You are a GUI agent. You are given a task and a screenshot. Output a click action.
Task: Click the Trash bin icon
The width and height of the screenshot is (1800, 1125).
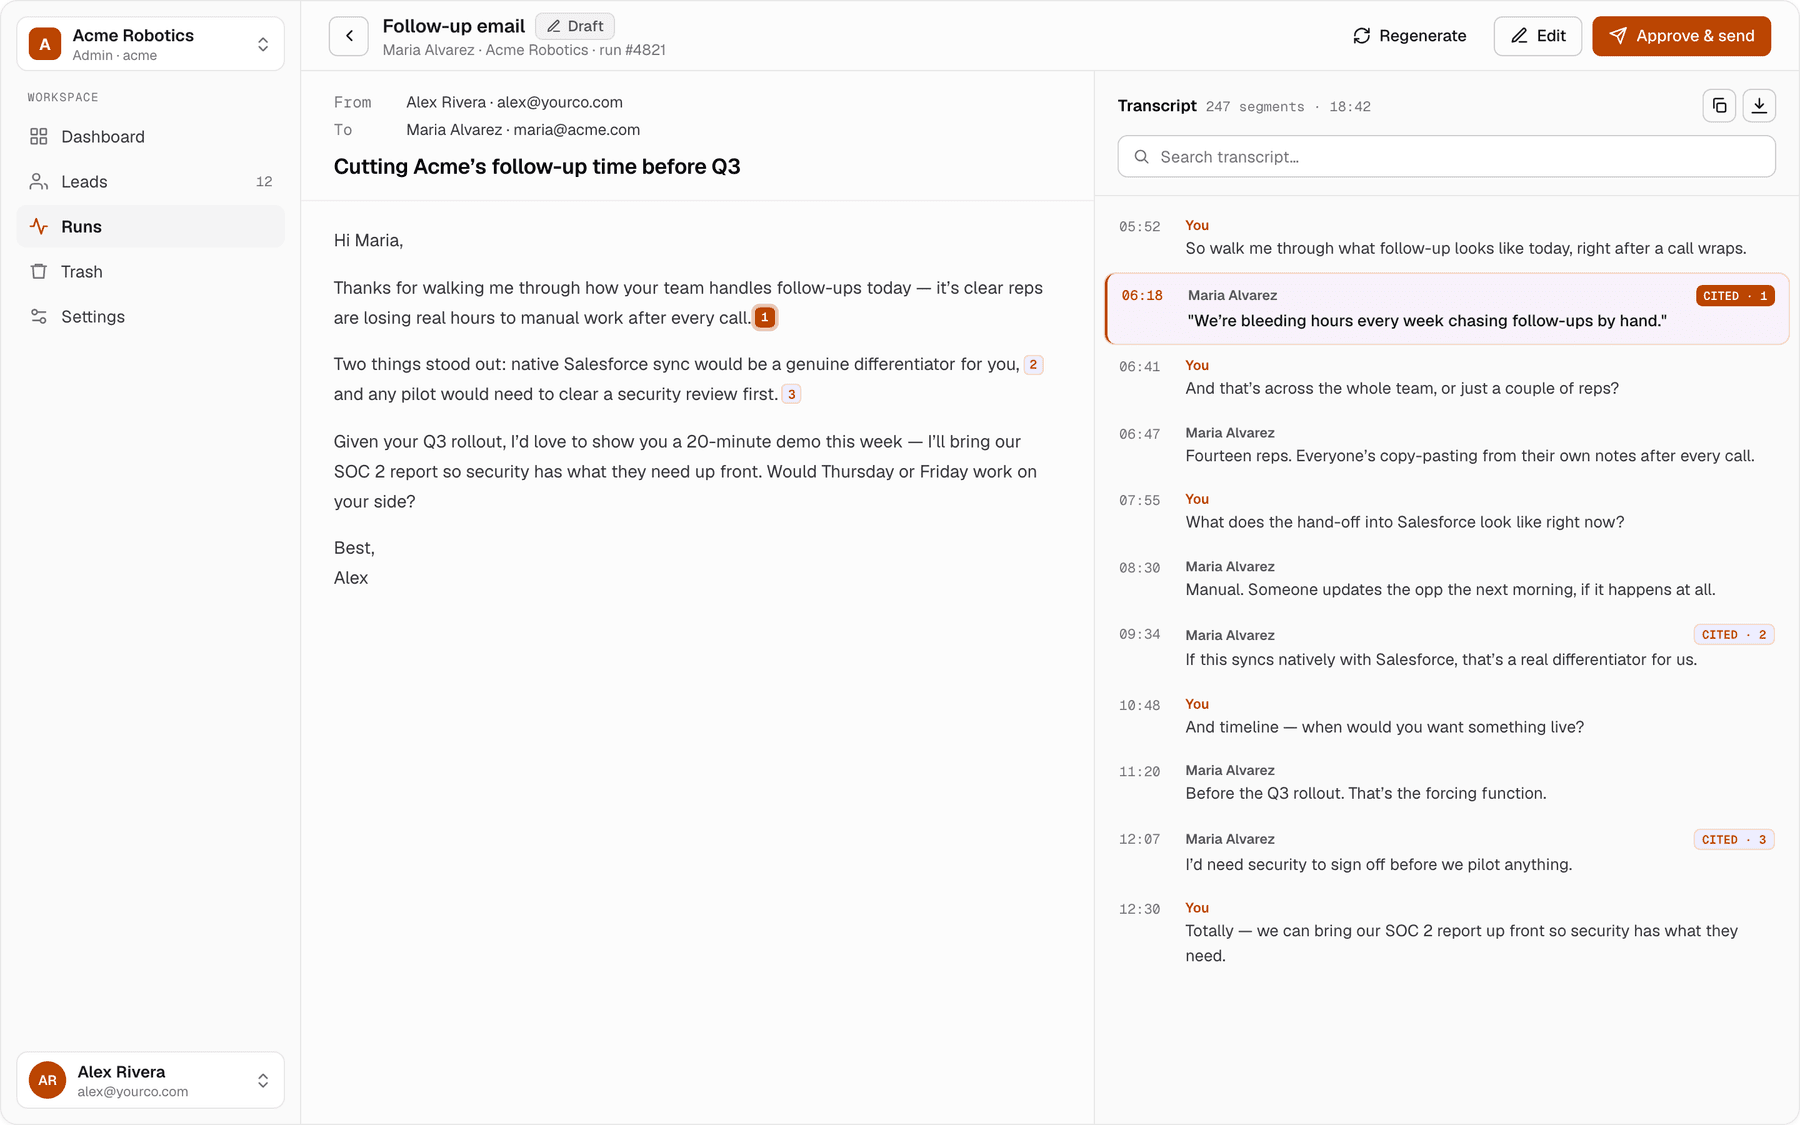39,272
